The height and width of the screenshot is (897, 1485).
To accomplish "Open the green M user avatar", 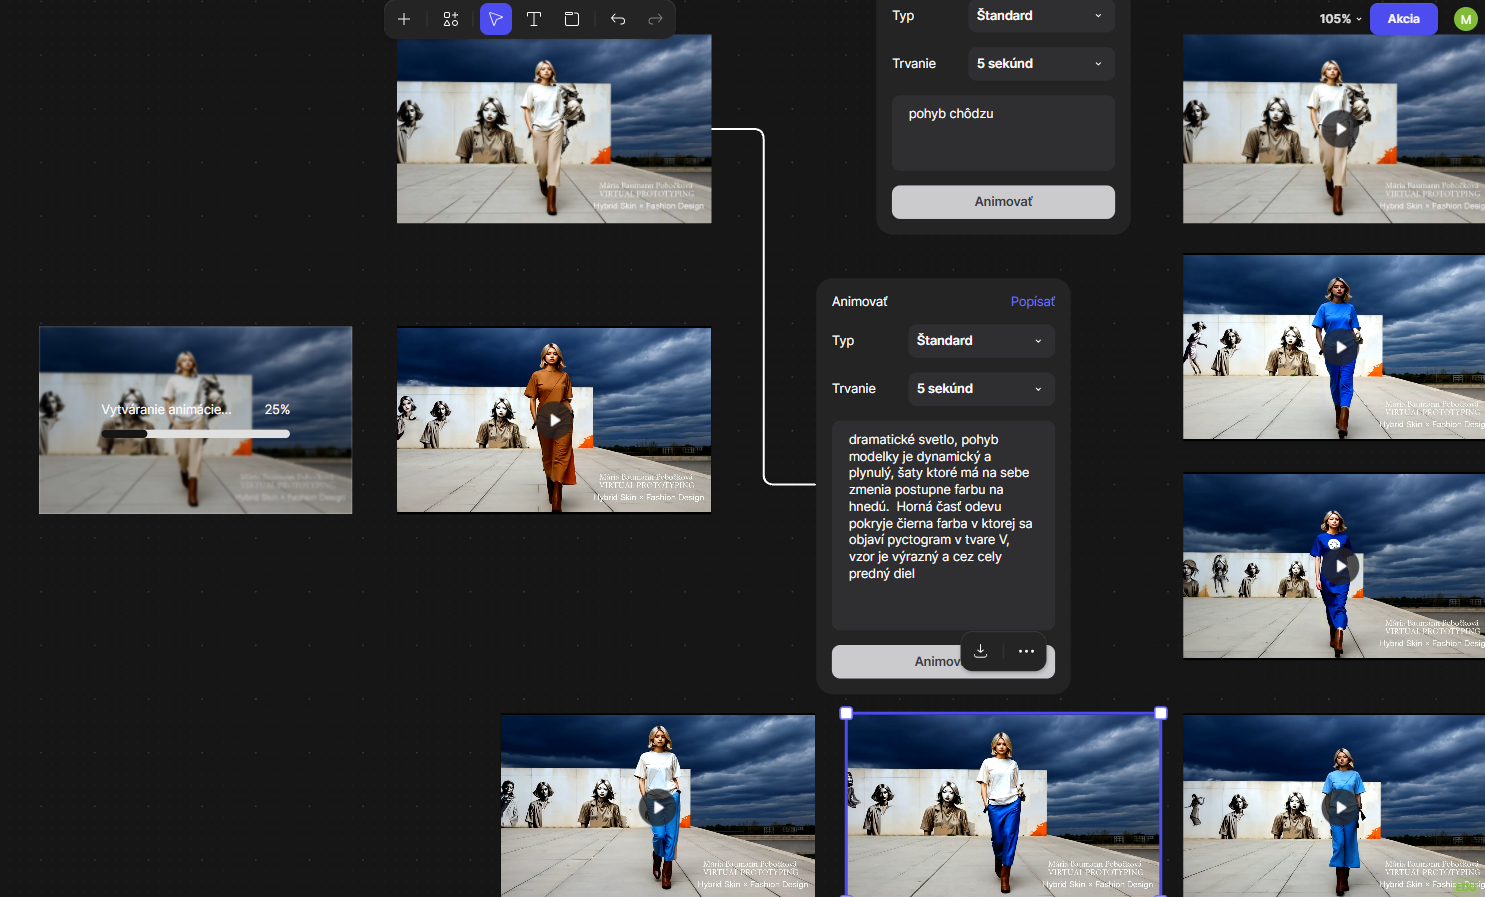I will pos(1465,19).
